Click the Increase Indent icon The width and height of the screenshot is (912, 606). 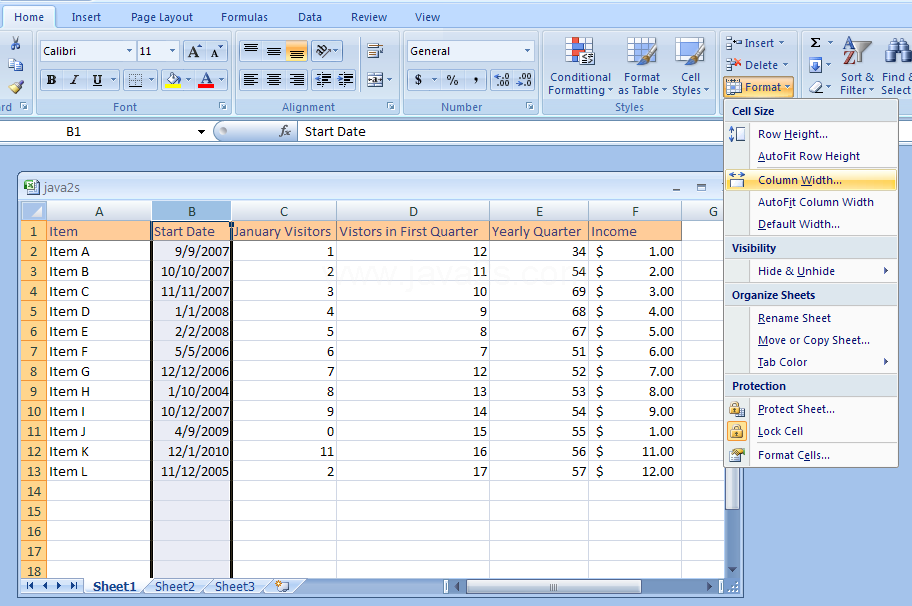[x=345, y=79]
